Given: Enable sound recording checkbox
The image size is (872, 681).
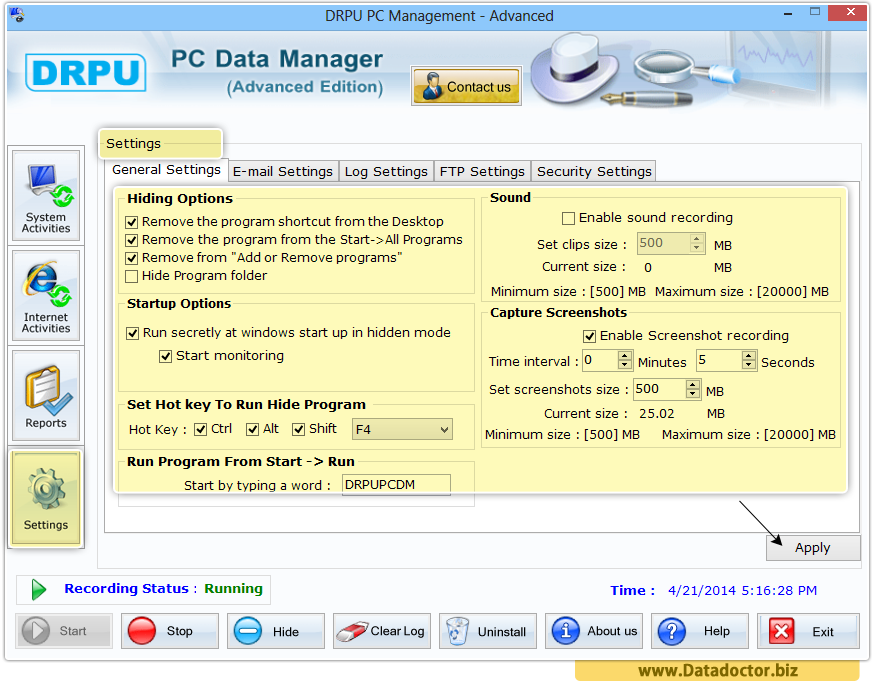Looking at the screenshot, I should pyautogui.click(x=568, y=218).
